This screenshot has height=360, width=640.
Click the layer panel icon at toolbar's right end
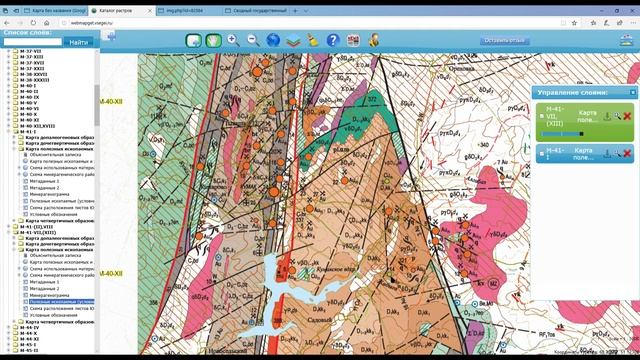[626, 40]
